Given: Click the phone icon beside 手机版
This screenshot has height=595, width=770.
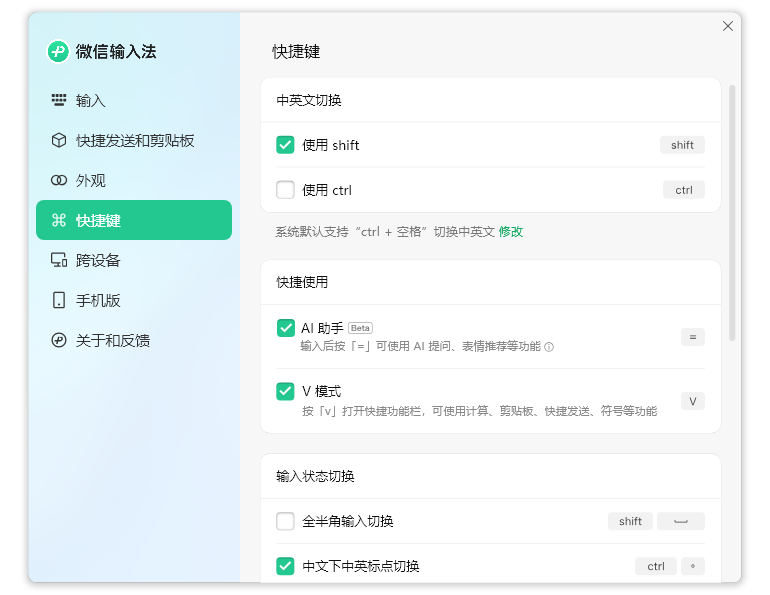Looking at the screenshot, I should tap(59, 300).
